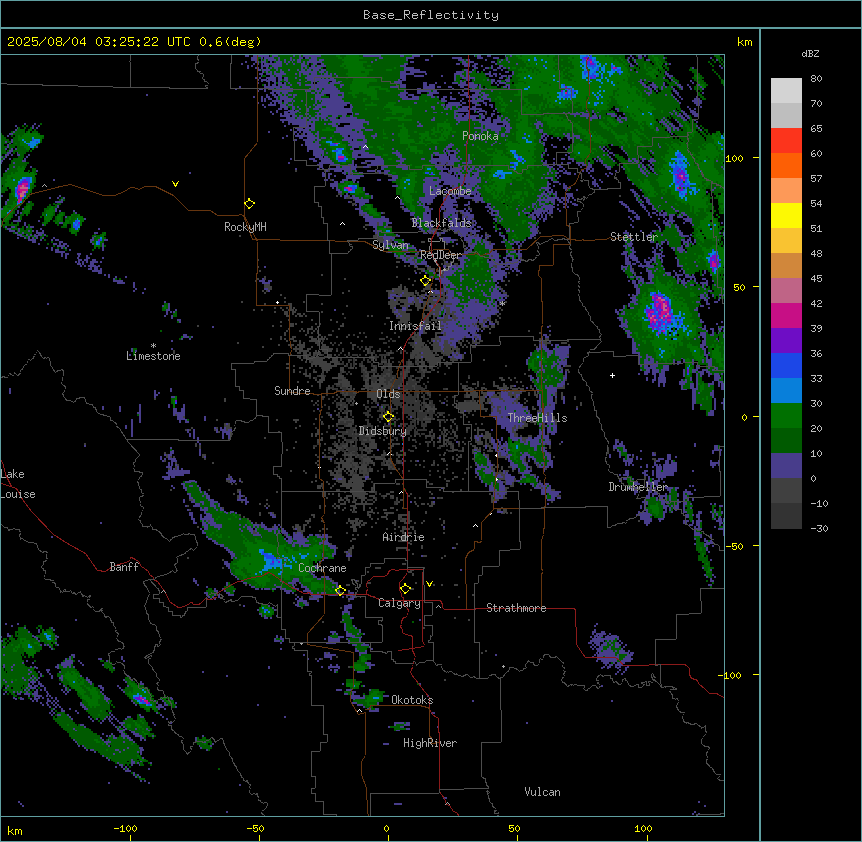This screenshot has height=842, width=862.
Task: Click the RedDeer city label
Action: (441, 255)
